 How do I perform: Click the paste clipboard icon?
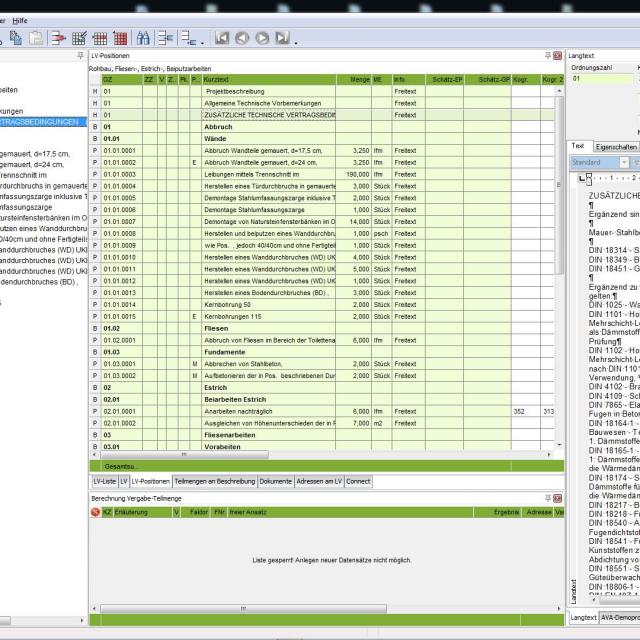pos(35,38)
